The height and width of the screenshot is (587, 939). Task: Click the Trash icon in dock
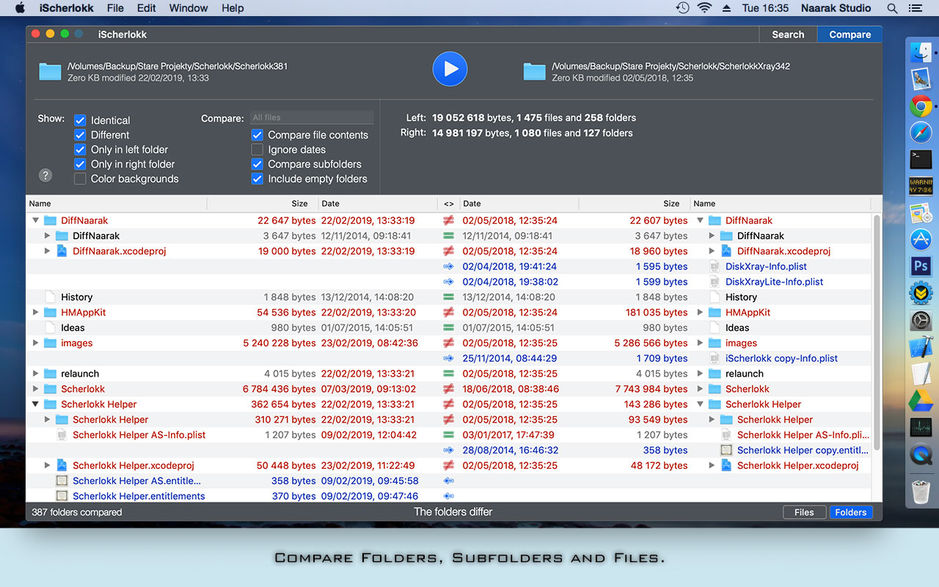(920, 489)
